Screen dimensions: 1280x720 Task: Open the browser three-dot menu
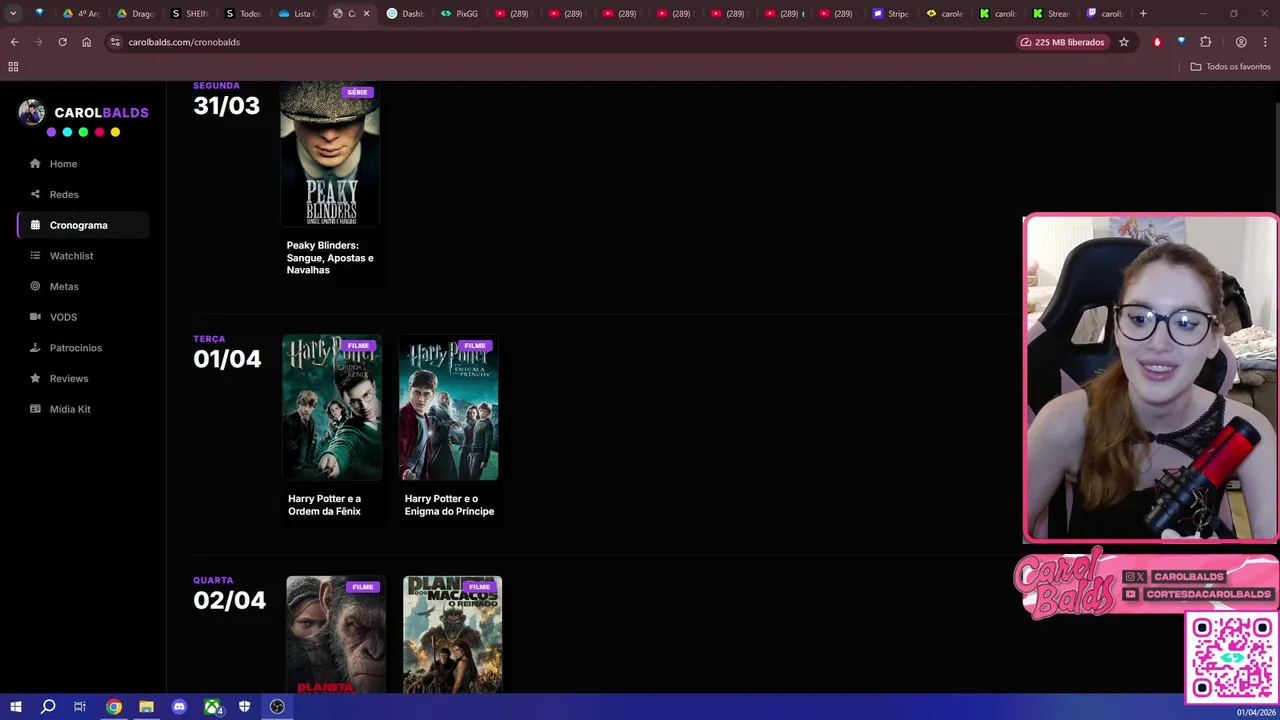point(1264,42)
